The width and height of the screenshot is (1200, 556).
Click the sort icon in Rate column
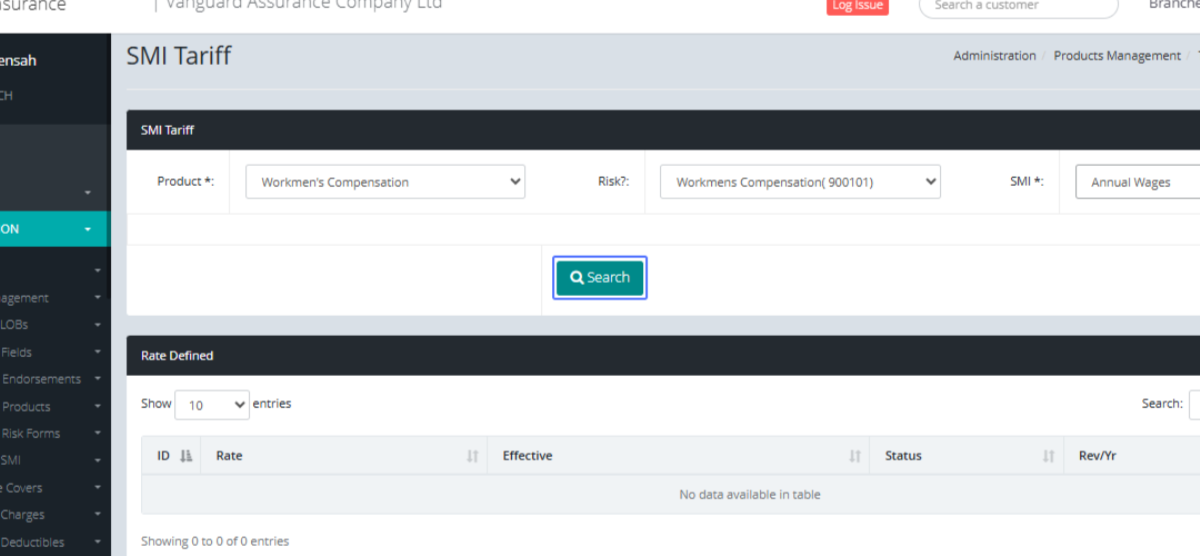tap(472, 456)
